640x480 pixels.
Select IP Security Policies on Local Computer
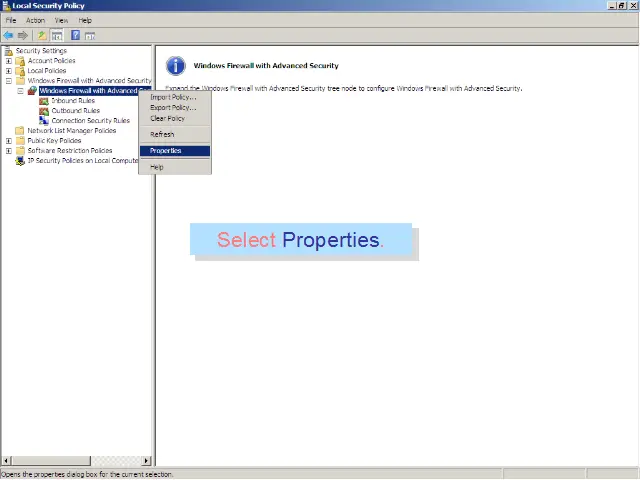(x=83, y=160)
